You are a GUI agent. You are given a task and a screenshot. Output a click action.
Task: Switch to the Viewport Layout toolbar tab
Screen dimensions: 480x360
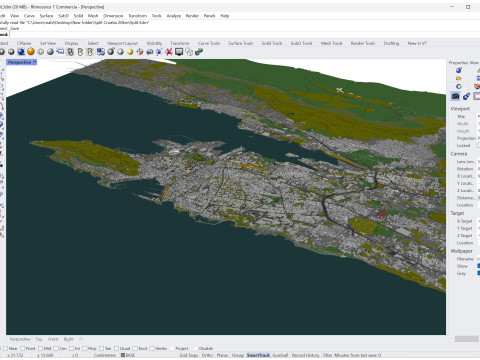(x=122, y=43)
